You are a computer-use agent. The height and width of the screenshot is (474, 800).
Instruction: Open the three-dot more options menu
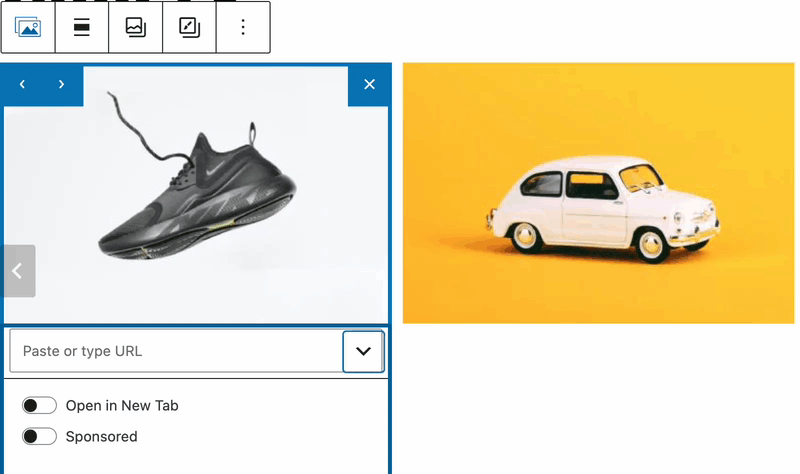click(x=243, y=28)
